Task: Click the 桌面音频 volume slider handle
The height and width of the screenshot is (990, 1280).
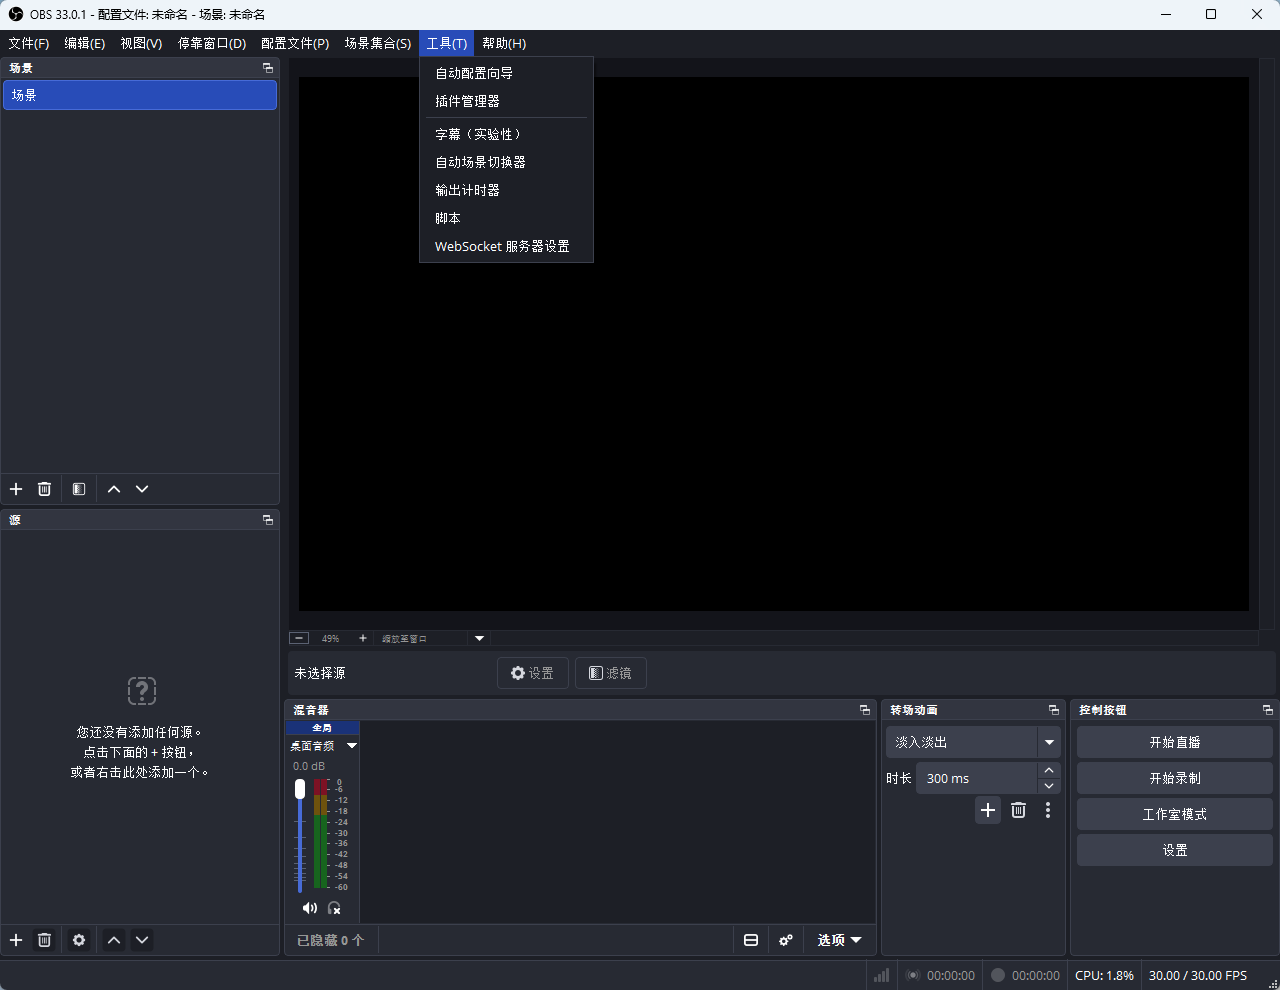Action: click(x=300, y=789)
